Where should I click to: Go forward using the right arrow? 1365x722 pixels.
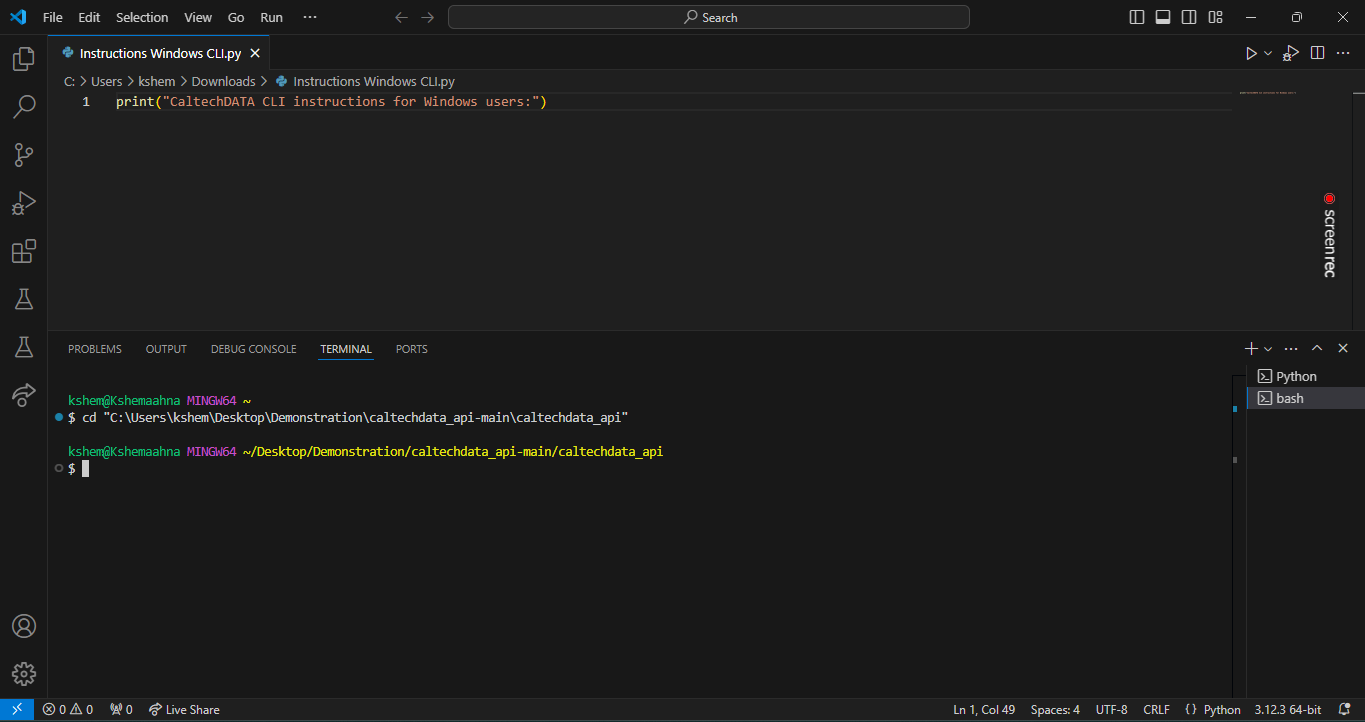(x=428, y=17)
